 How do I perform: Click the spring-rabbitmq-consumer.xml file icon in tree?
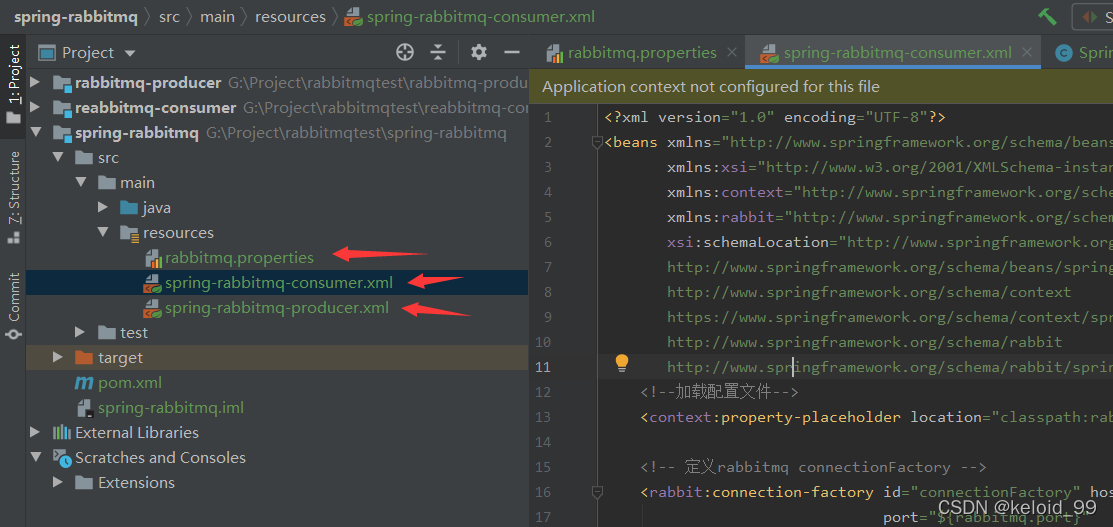pos(153,283)
